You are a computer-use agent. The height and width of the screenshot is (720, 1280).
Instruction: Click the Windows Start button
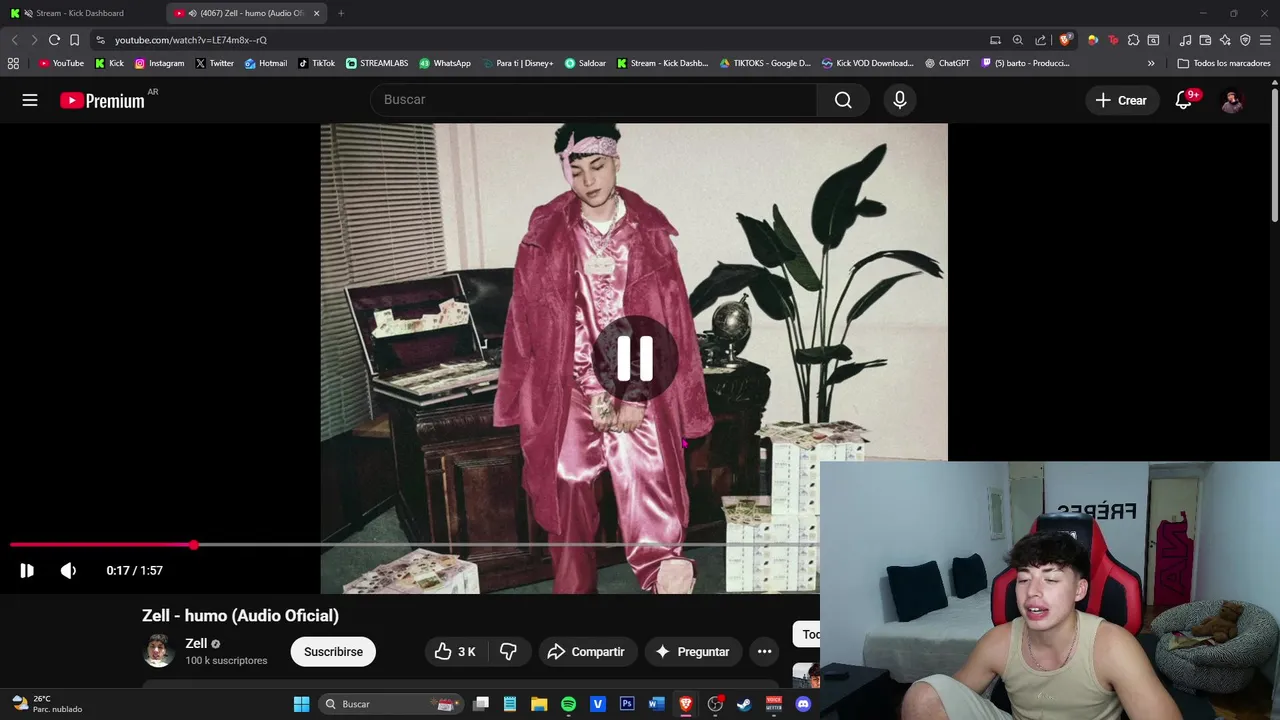coord(301,704)
